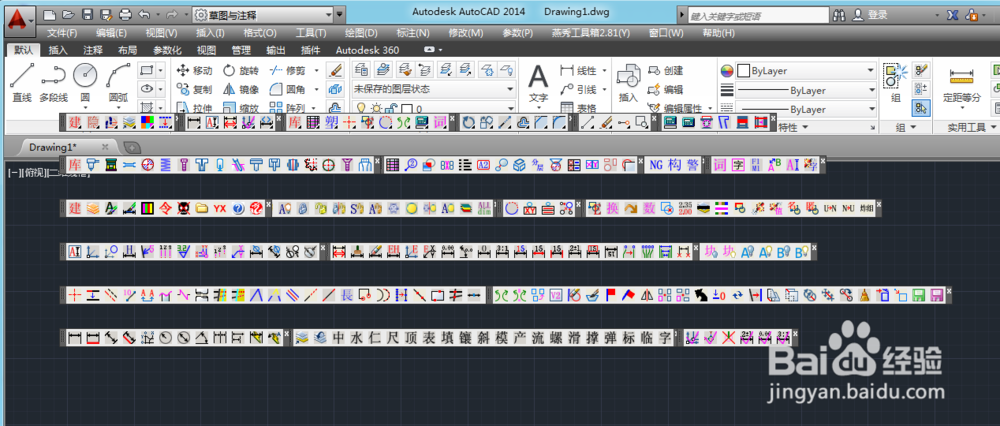Switch to the Autodesk 360 ribbon tab
1000x426 pixels.
[x=367, y=50]
